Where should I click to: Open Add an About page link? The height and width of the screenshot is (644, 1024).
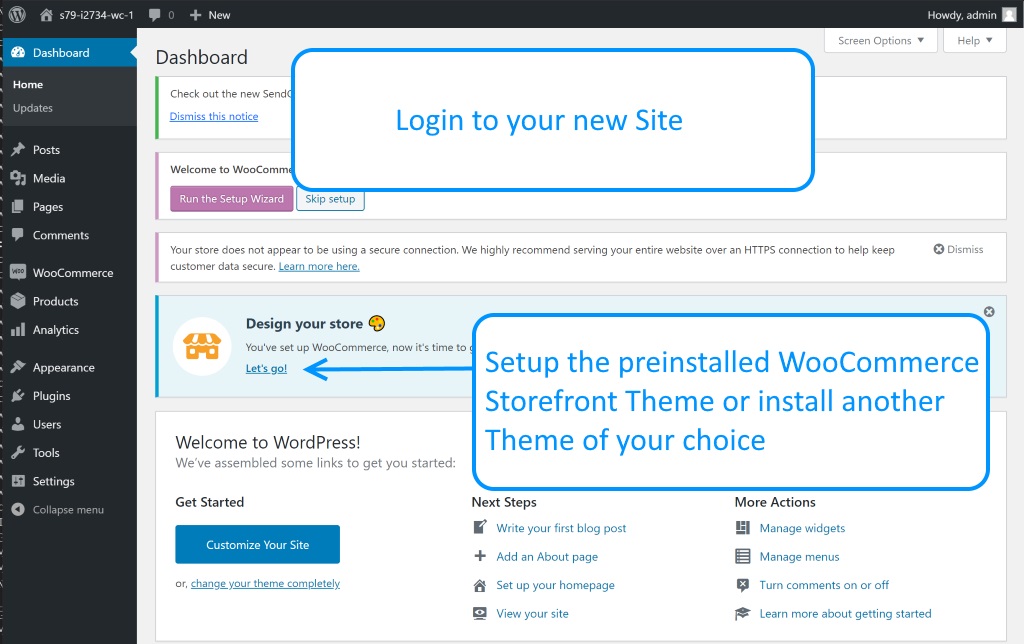pyautogui.click(x=547, y=556)
